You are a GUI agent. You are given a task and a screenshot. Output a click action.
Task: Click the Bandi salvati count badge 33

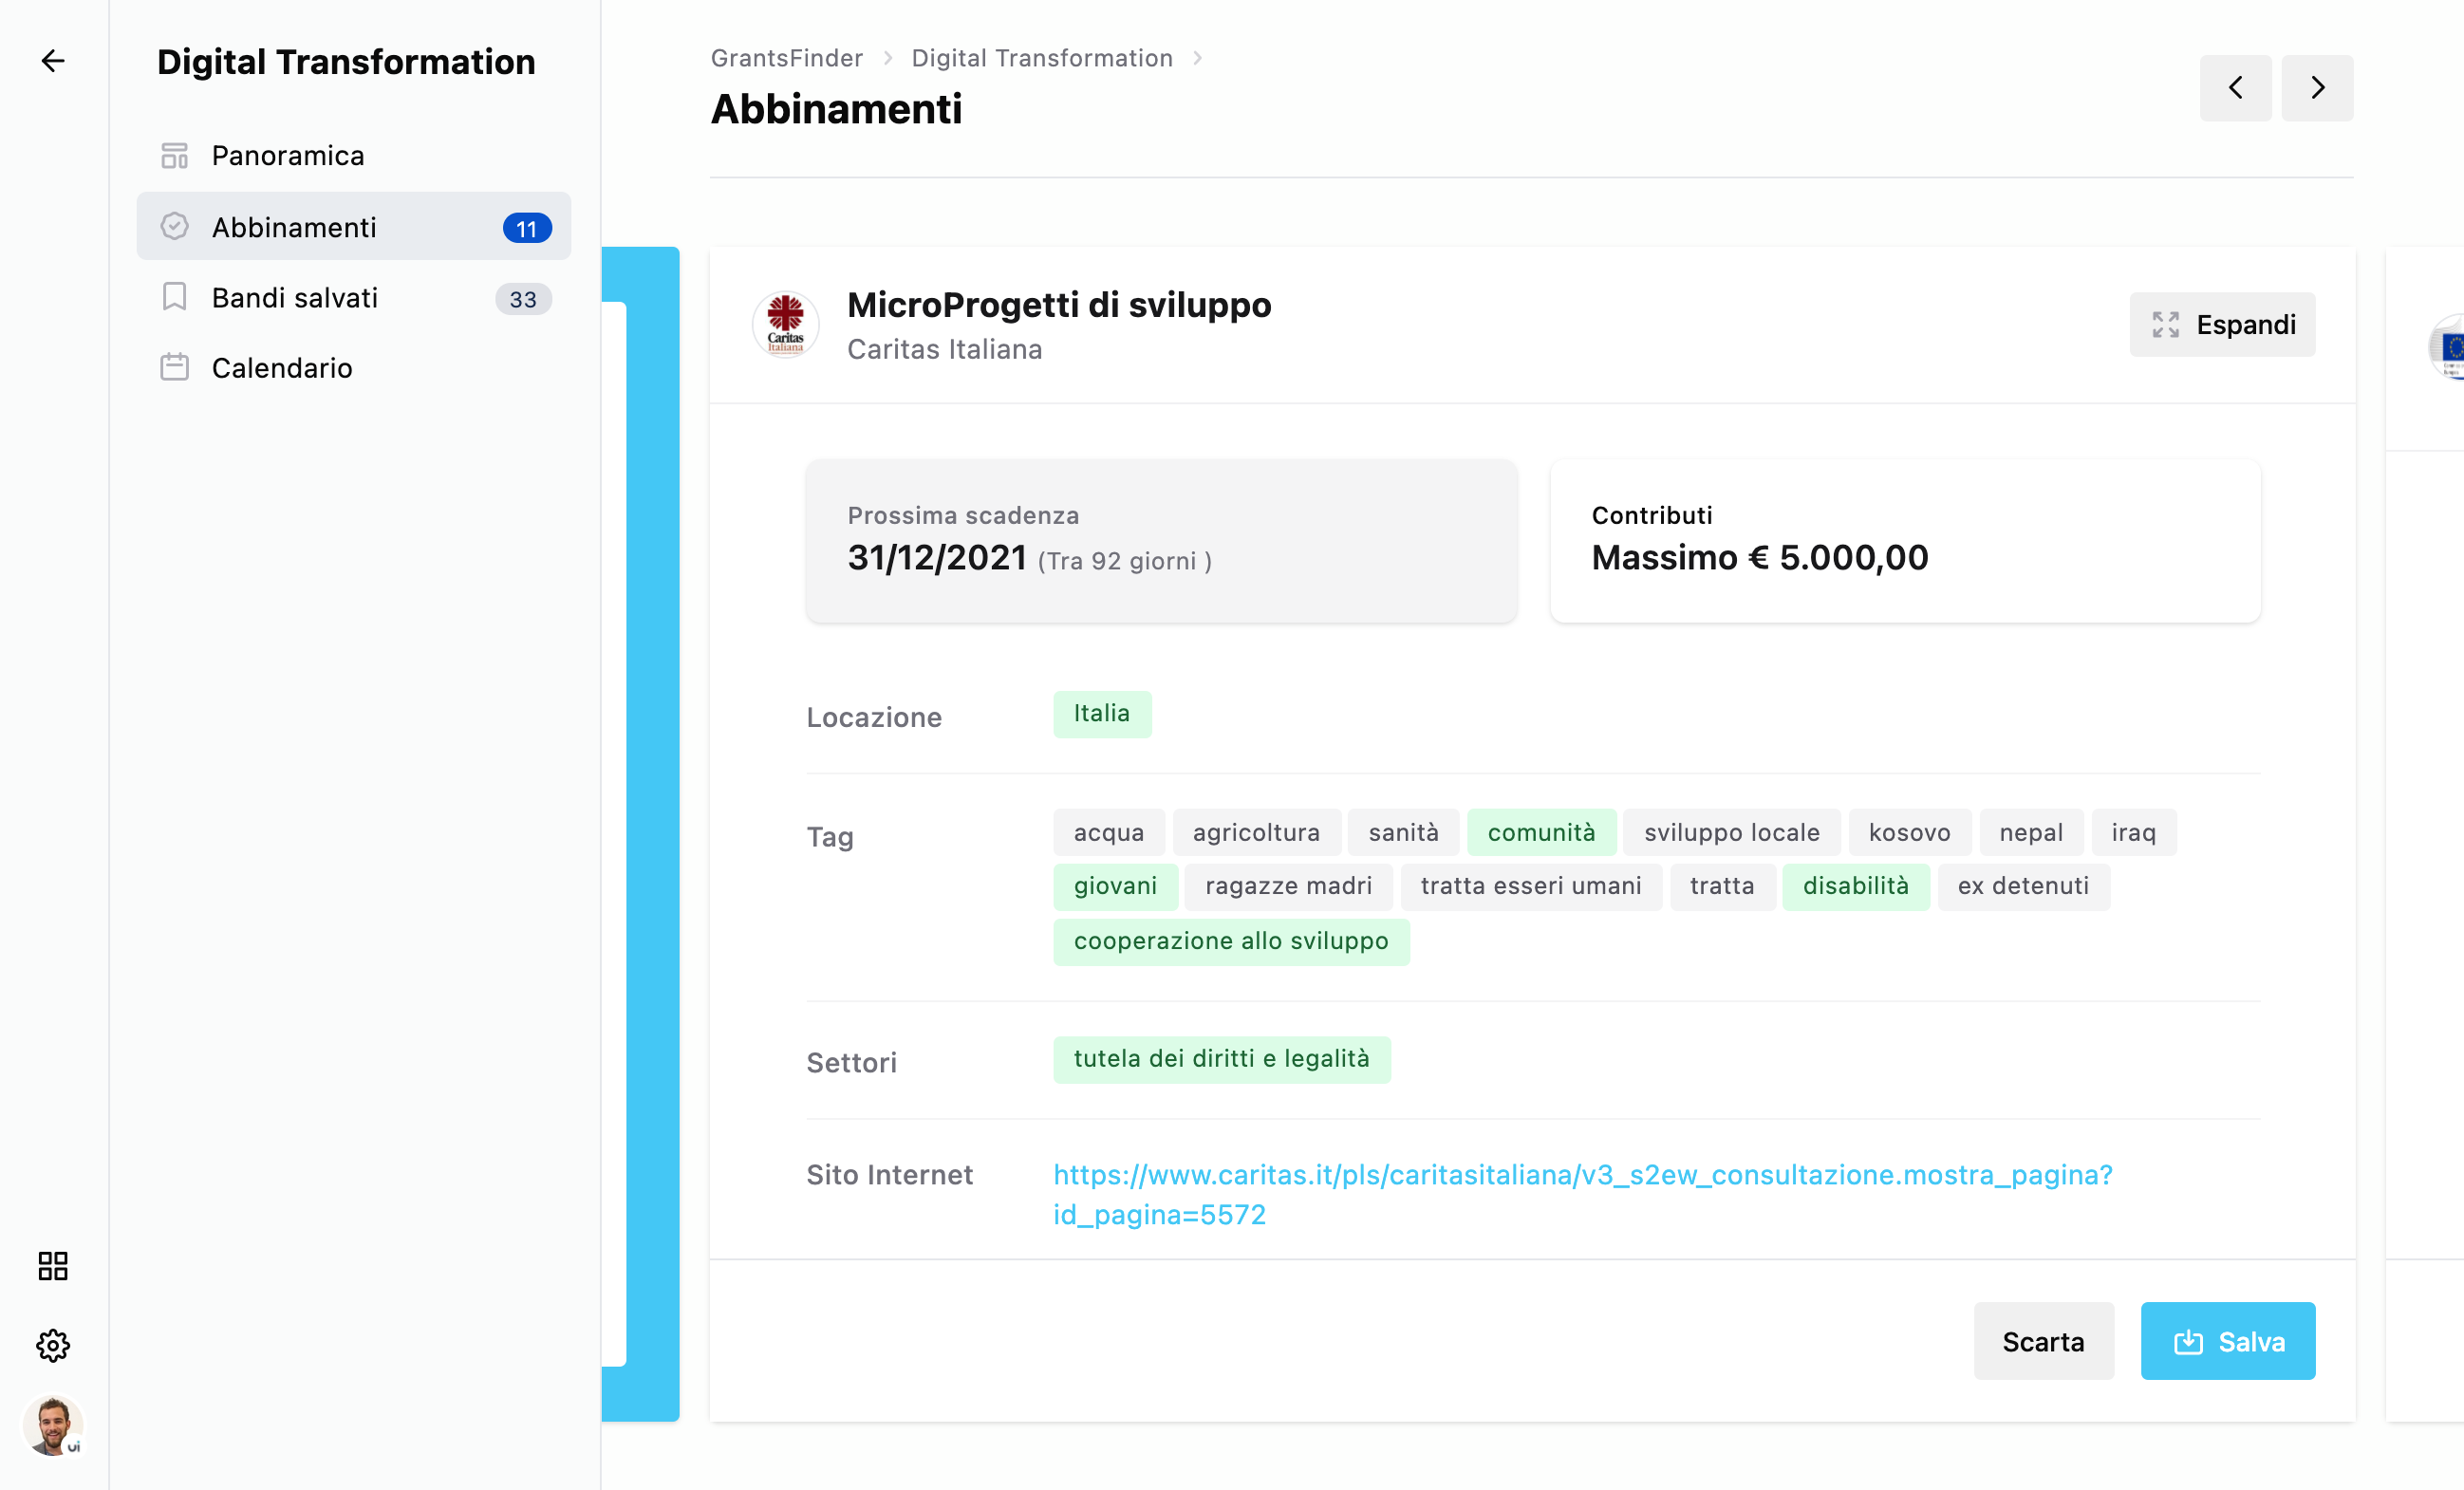tap(523, 299)
